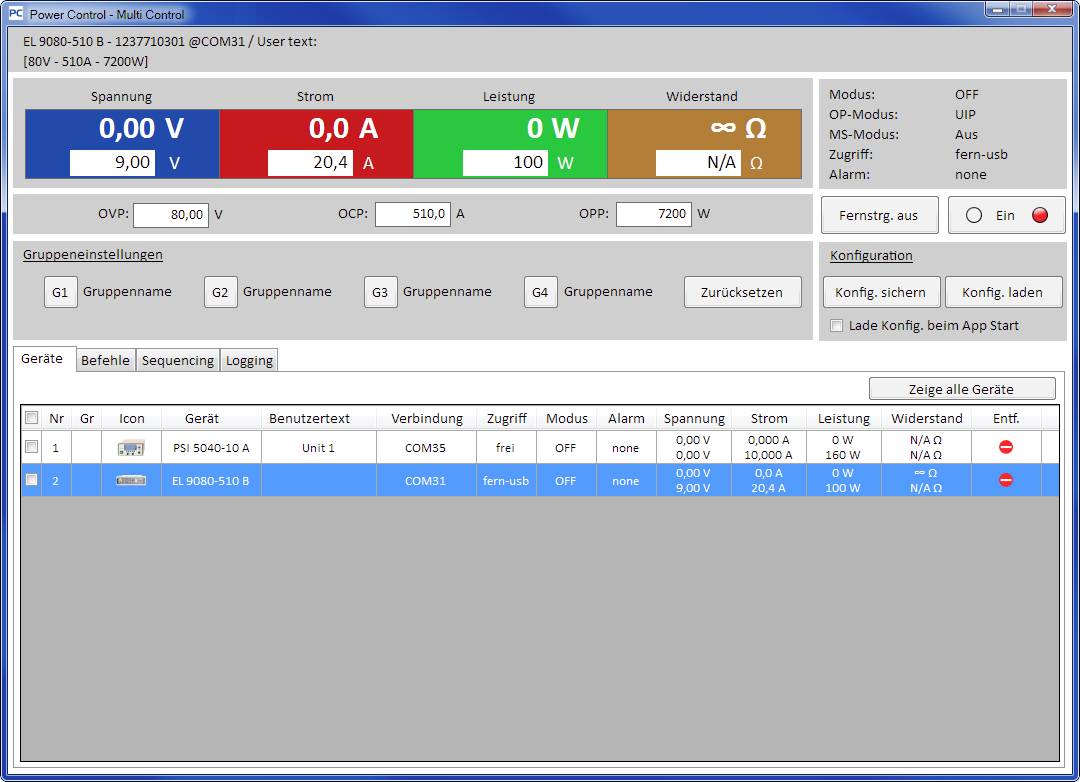Click the red Entf. delete icon for Unit 1
The height and width of the screenshot is (782, 1080).
1006,447
